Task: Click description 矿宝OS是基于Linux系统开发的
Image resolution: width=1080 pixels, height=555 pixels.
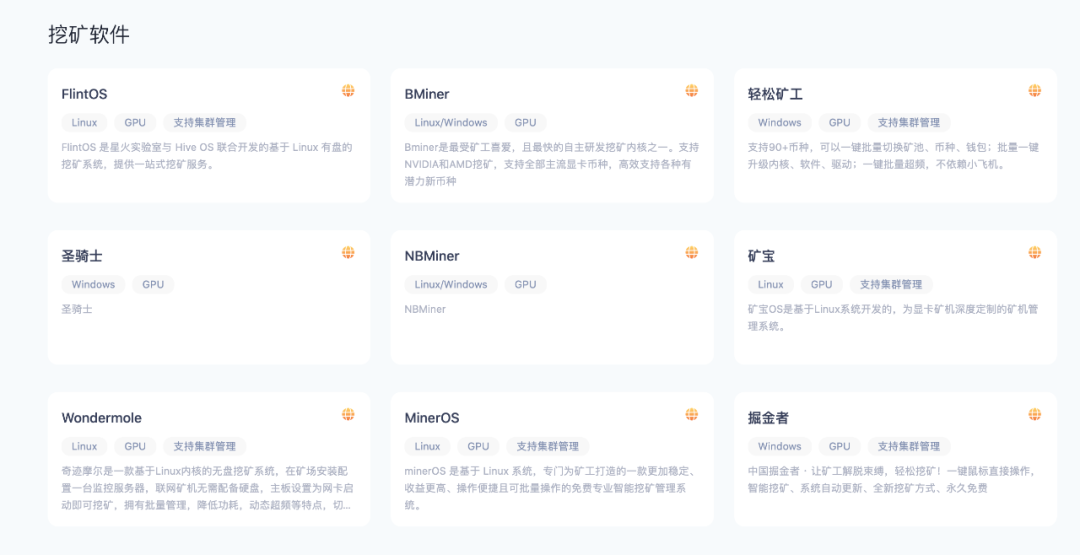Action: point(893,317)
